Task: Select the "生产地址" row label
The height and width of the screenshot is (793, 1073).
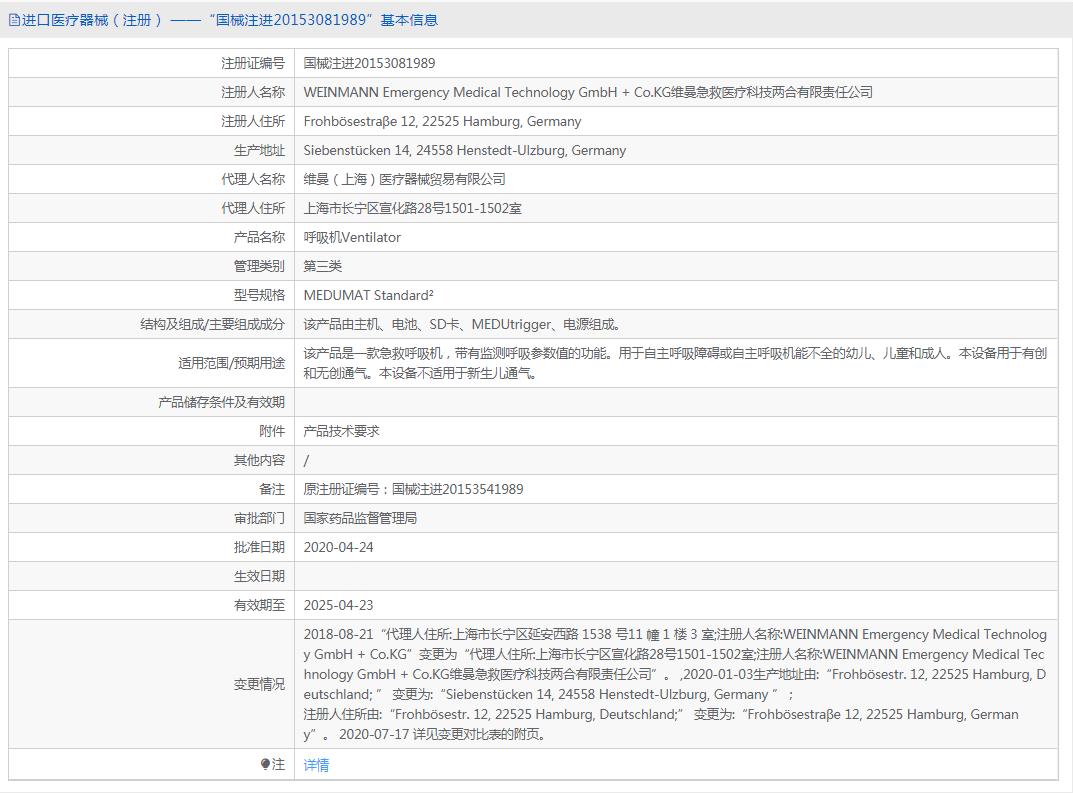Action: [259, 151]
